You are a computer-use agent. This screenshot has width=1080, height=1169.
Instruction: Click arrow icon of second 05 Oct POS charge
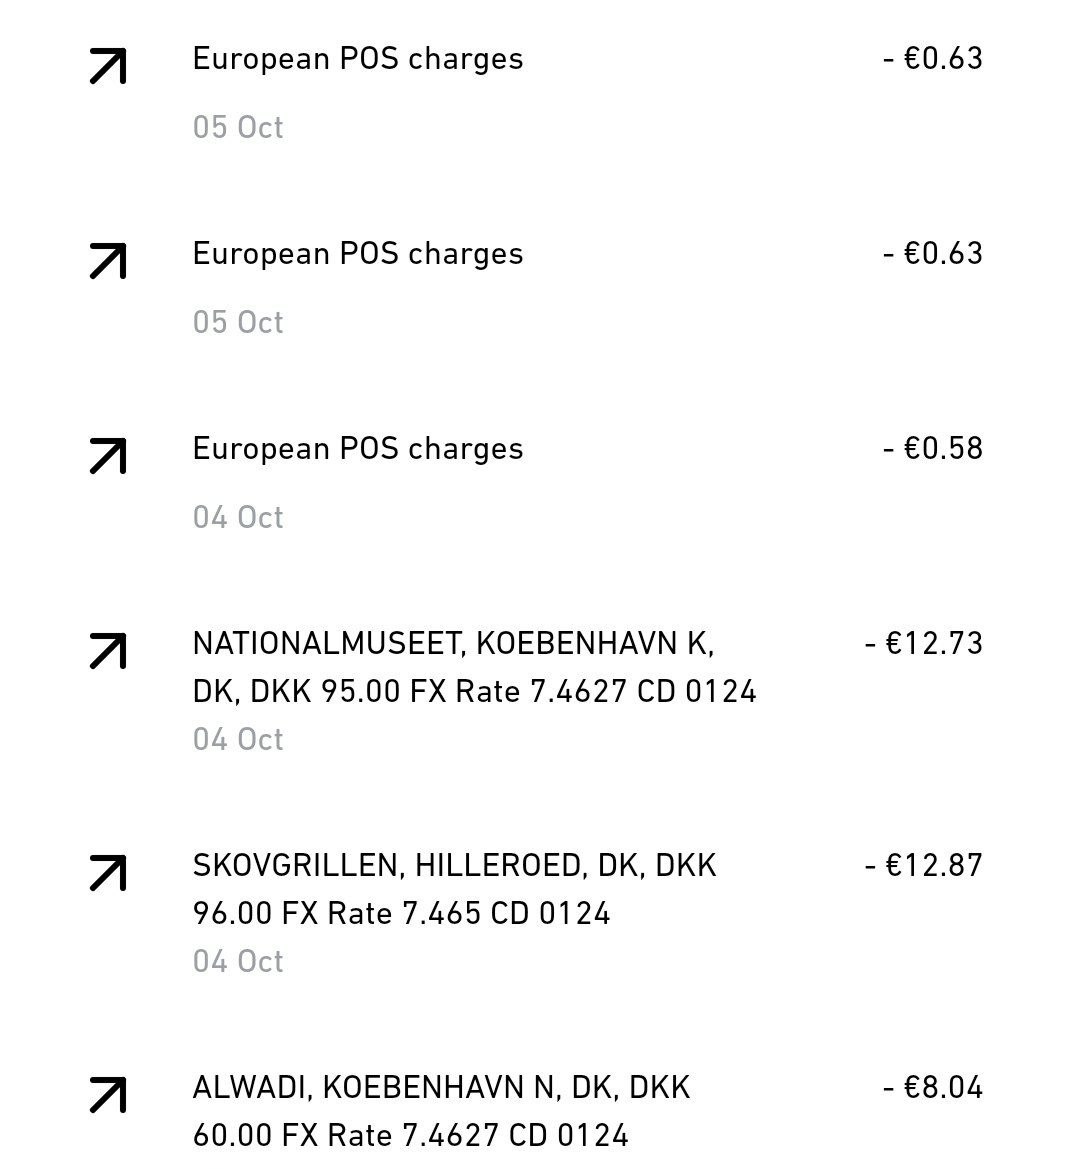coord(108,261)
